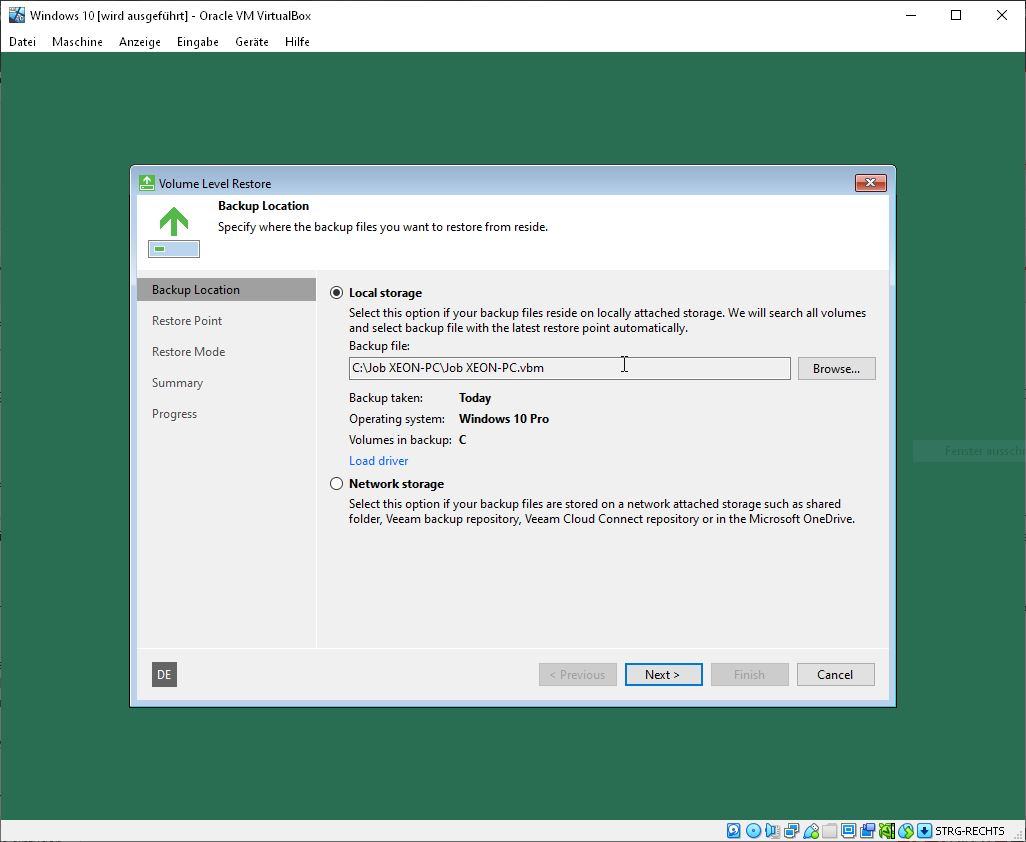Click the shared folders icon in VirtualBox status bar
The image size is (1026, 842).
pos(829,831)
